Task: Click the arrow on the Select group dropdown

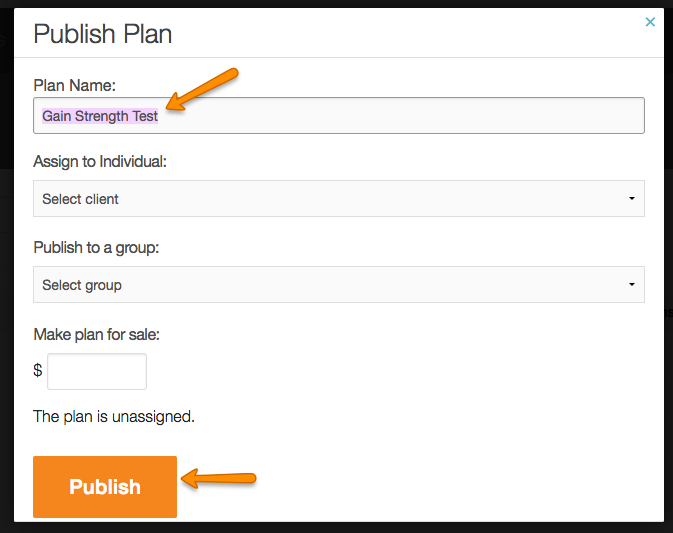Action: click(632, 284)
